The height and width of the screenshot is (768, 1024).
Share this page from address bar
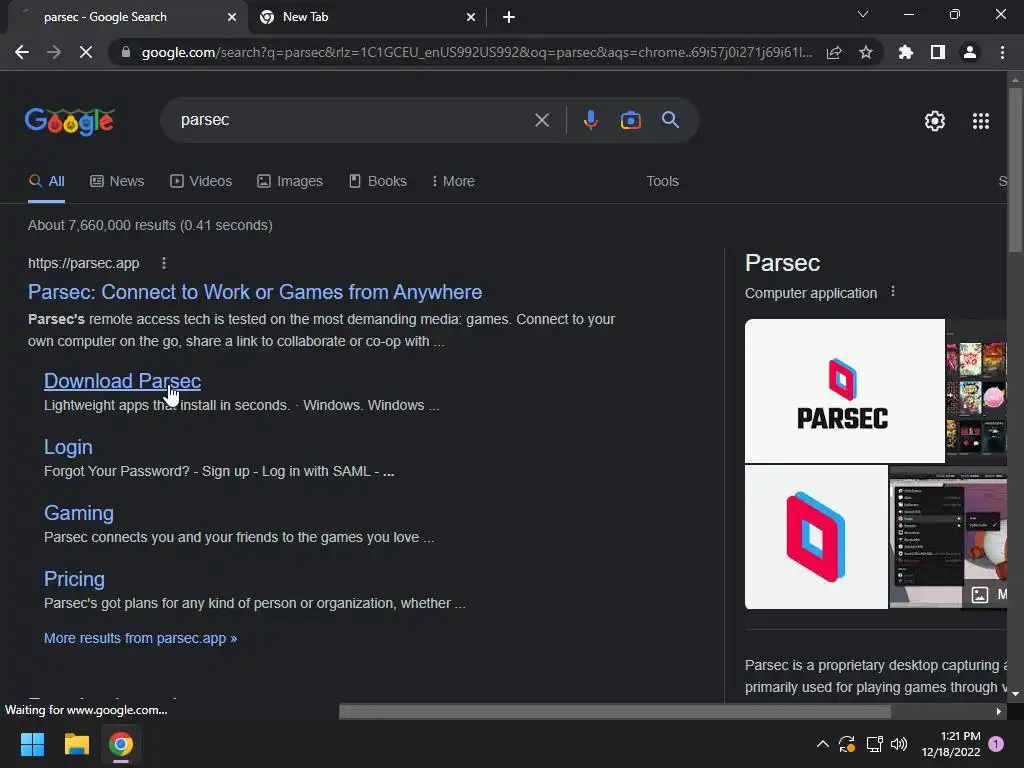pos(834,52)
